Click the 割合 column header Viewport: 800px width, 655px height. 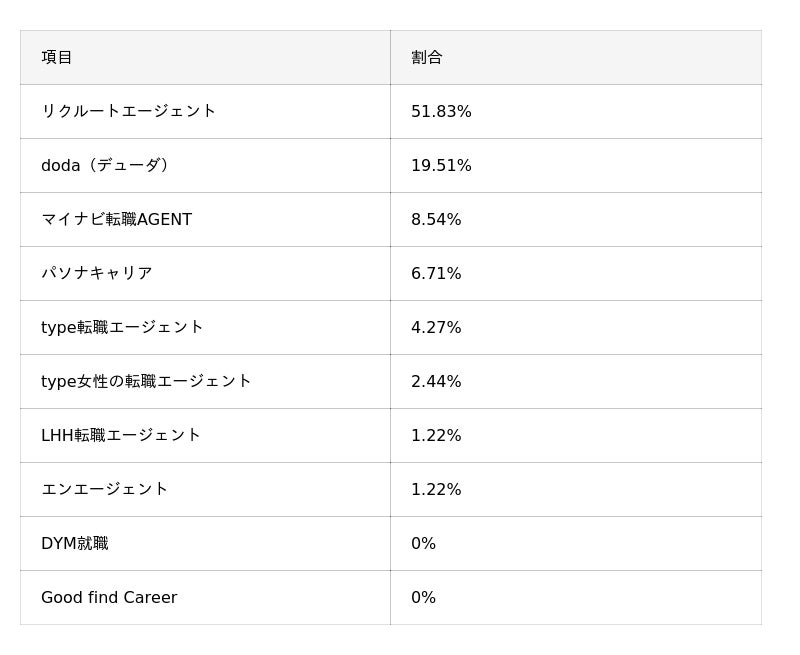pos(427,57)
